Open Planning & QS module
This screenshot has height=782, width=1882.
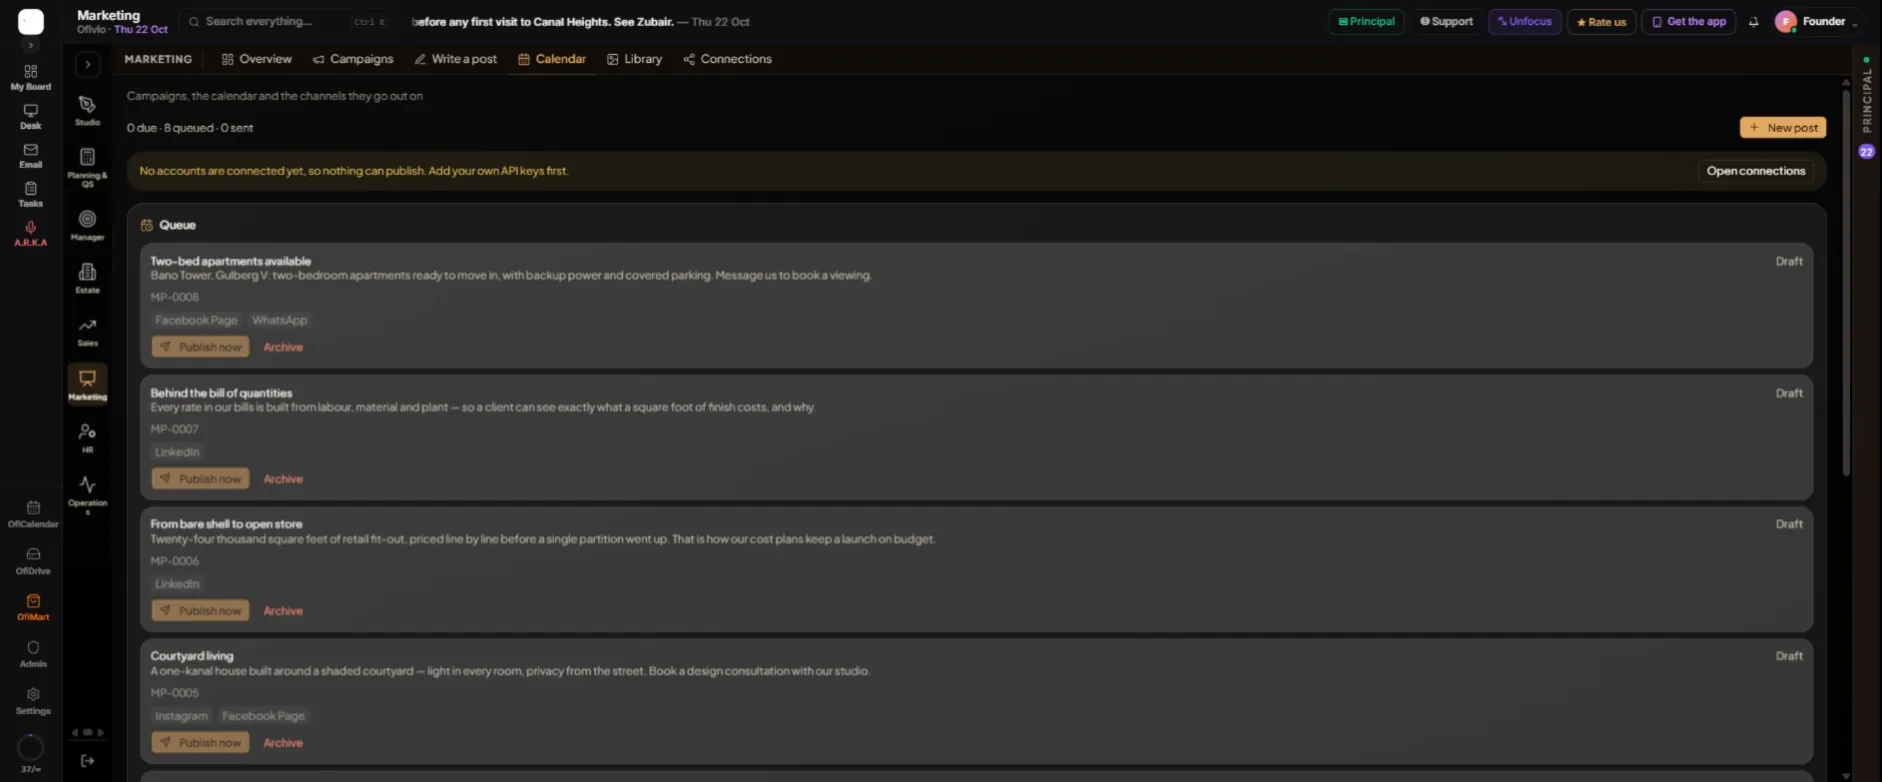click(88, 167)
